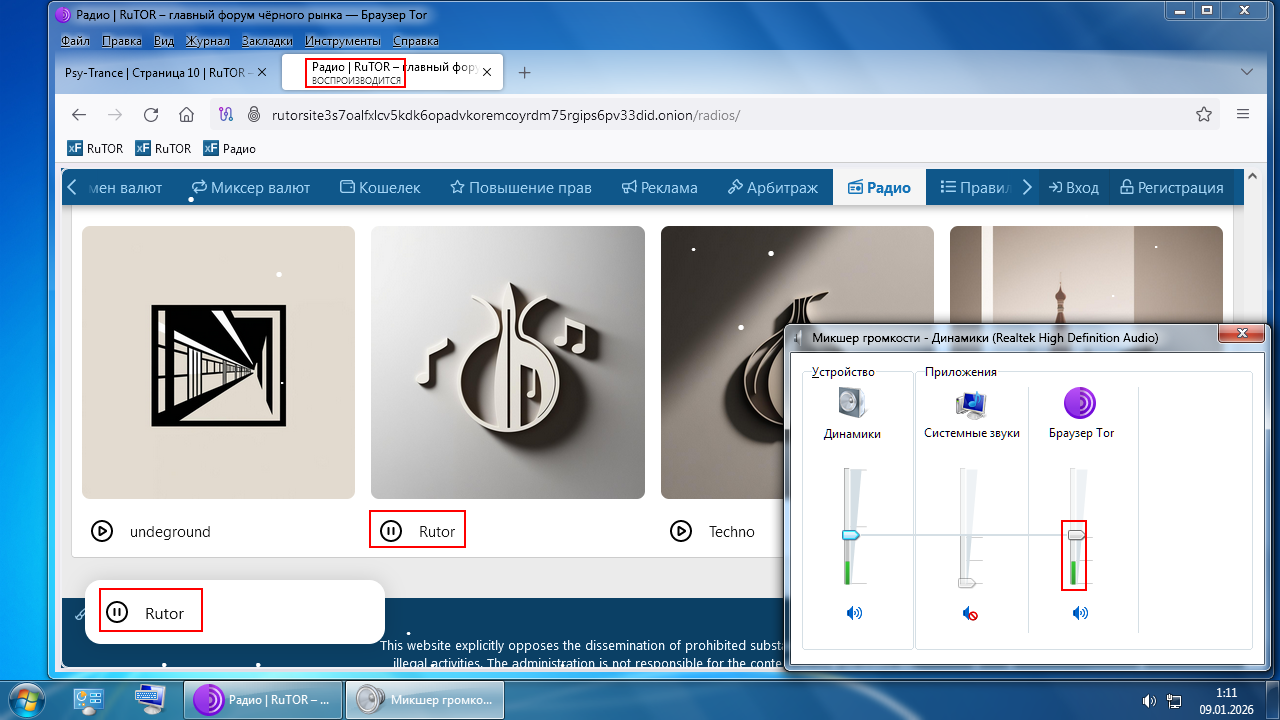The height and width of the screenshot is (720, 1280).
Task: Expand the list all tabs dropdown arrow
Action: 1246,72
